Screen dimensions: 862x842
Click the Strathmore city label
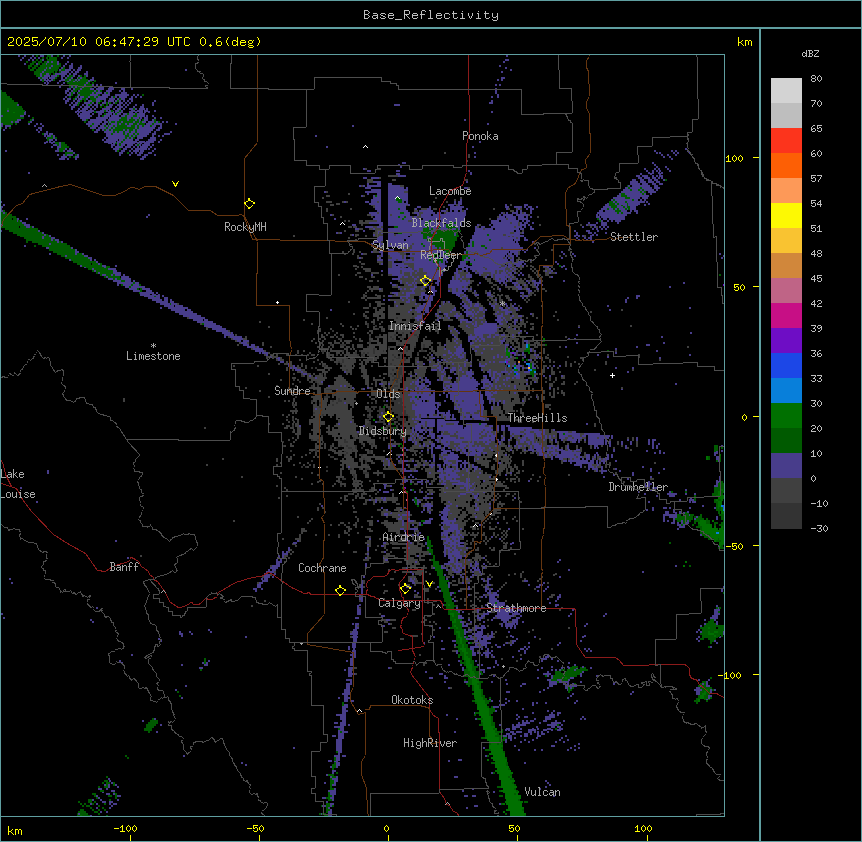516,608
